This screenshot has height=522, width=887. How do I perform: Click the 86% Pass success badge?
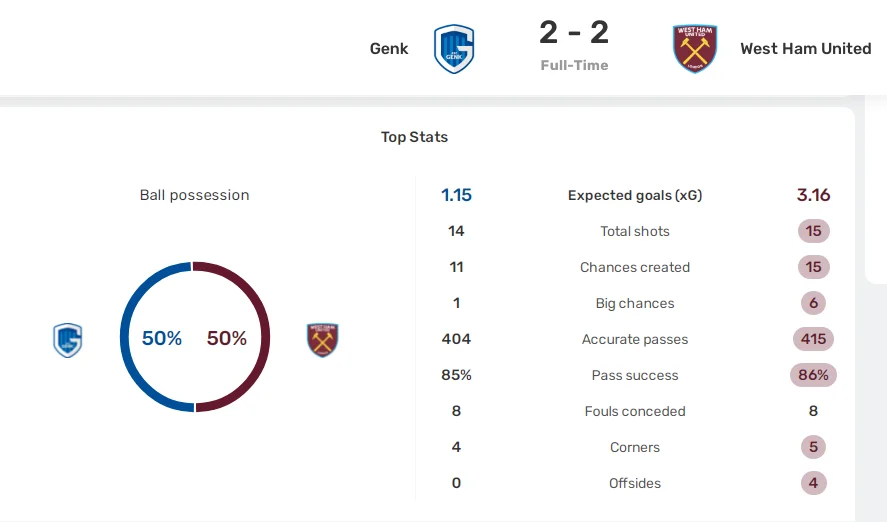pos(813,375)
